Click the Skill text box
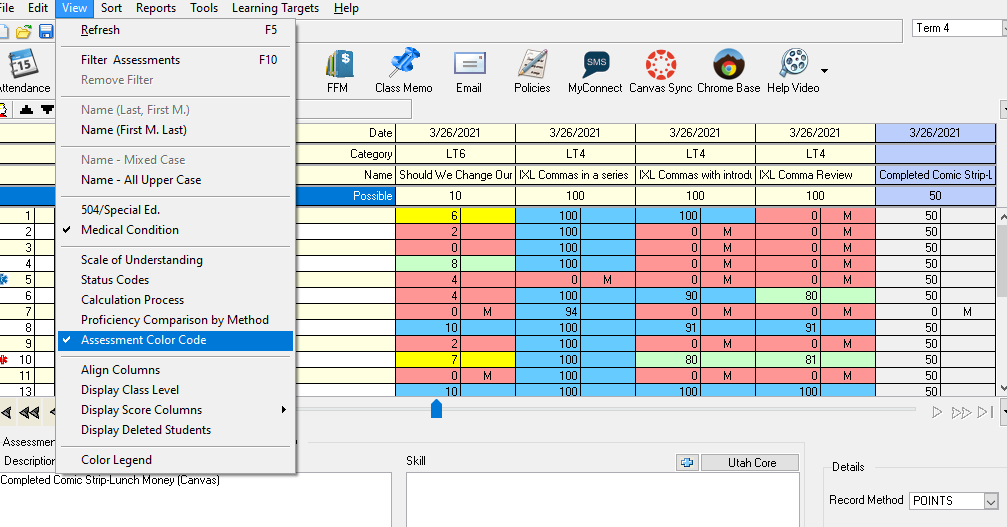Viewport: 1007px width, 527px height. (x=602, y=500)
